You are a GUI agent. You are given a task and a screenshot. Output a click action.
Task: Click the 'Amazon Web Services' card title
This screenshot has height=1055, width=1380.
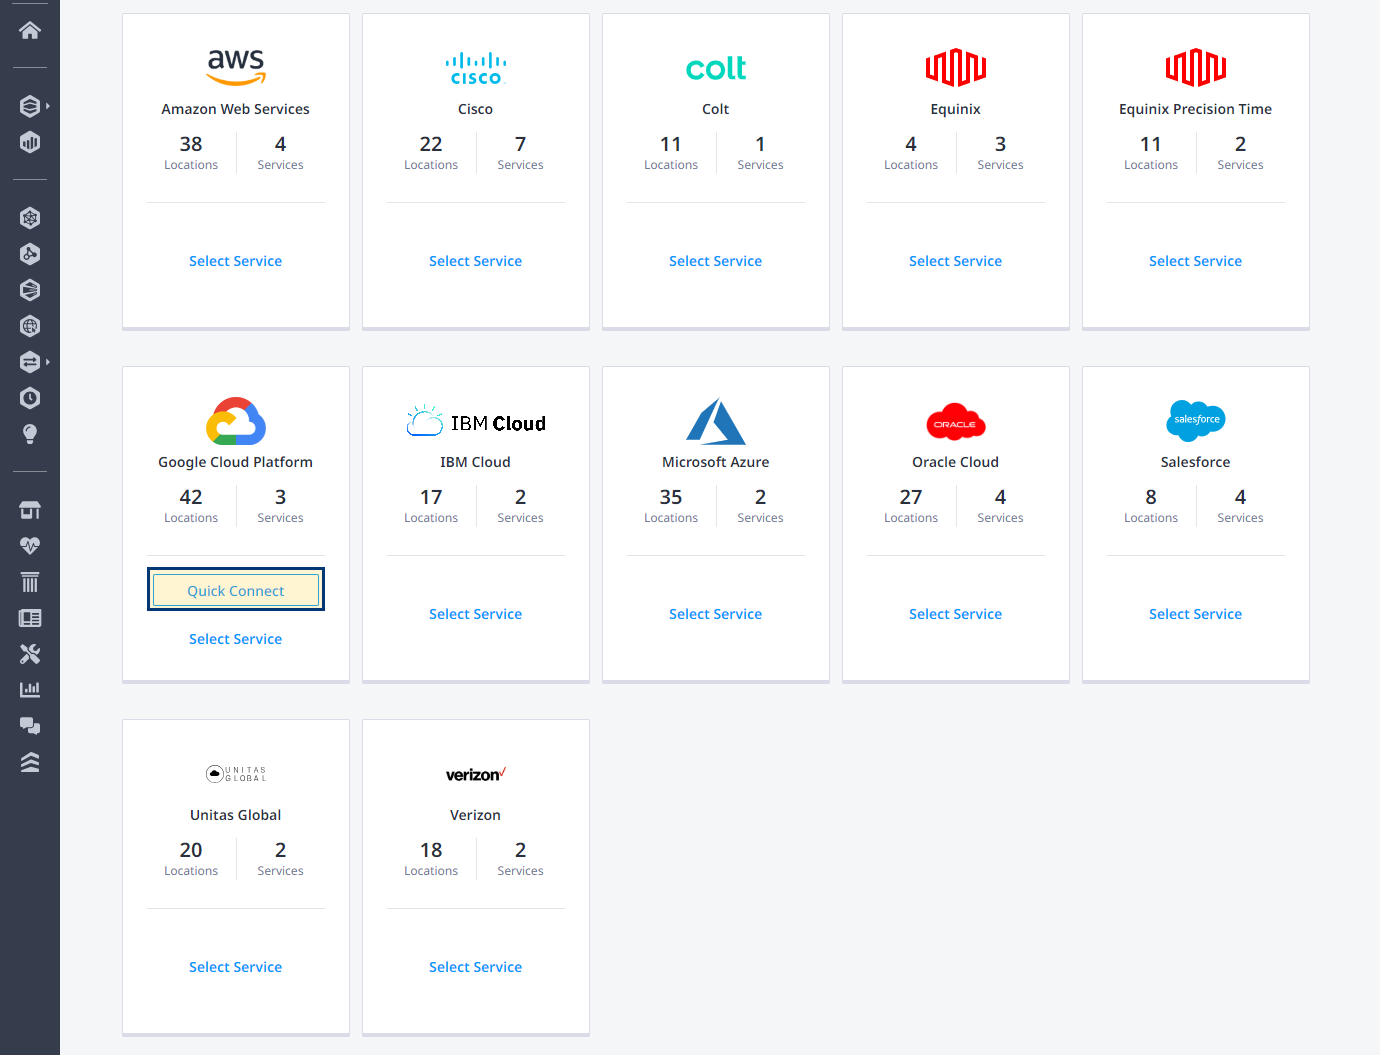[x=236, y=109]
